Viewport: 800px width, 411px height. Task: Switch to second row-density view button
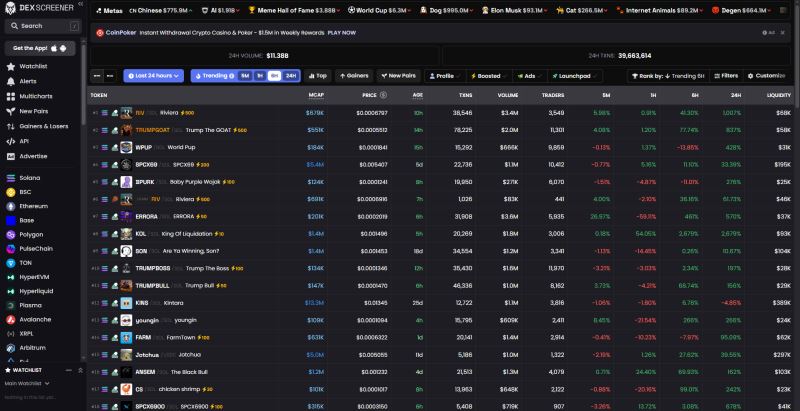[x=110, y=76]
